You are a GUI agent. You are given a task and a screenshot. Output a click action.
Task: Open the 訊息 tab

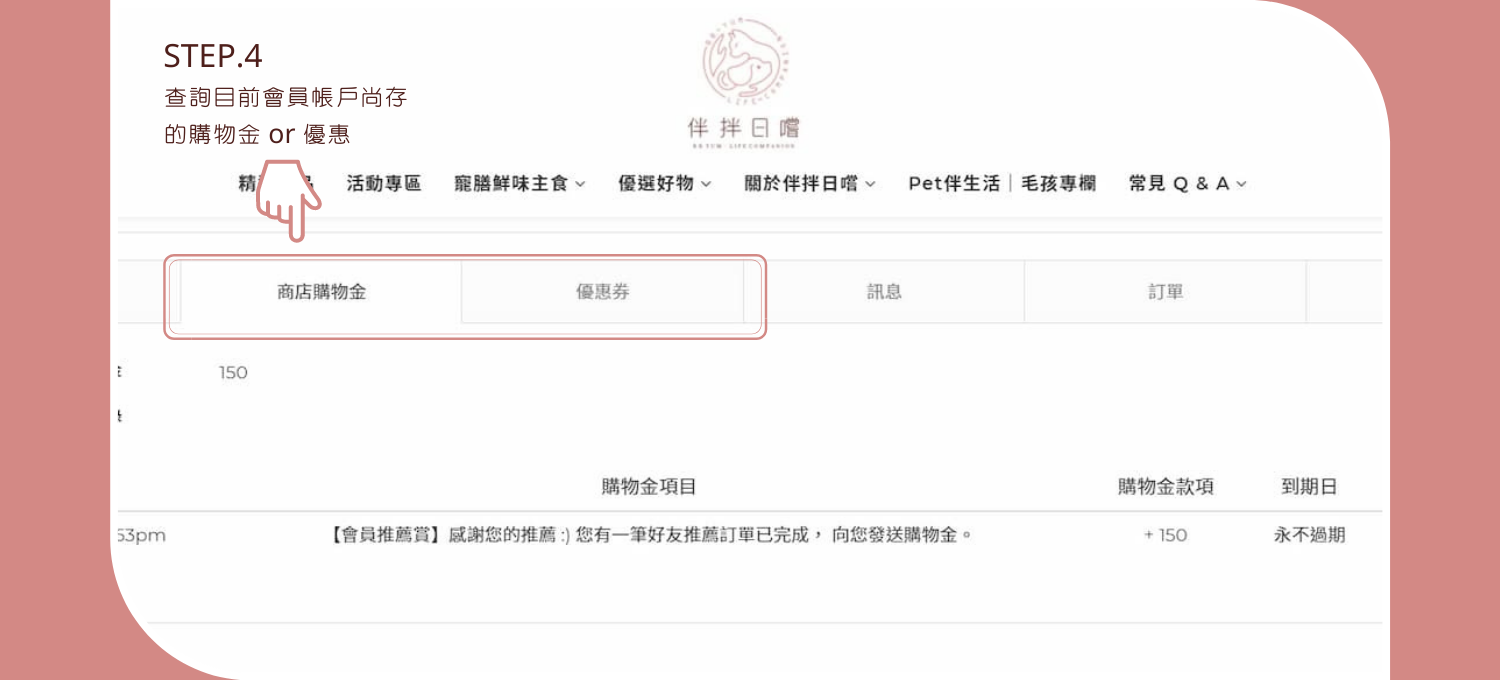pos(884,292)
